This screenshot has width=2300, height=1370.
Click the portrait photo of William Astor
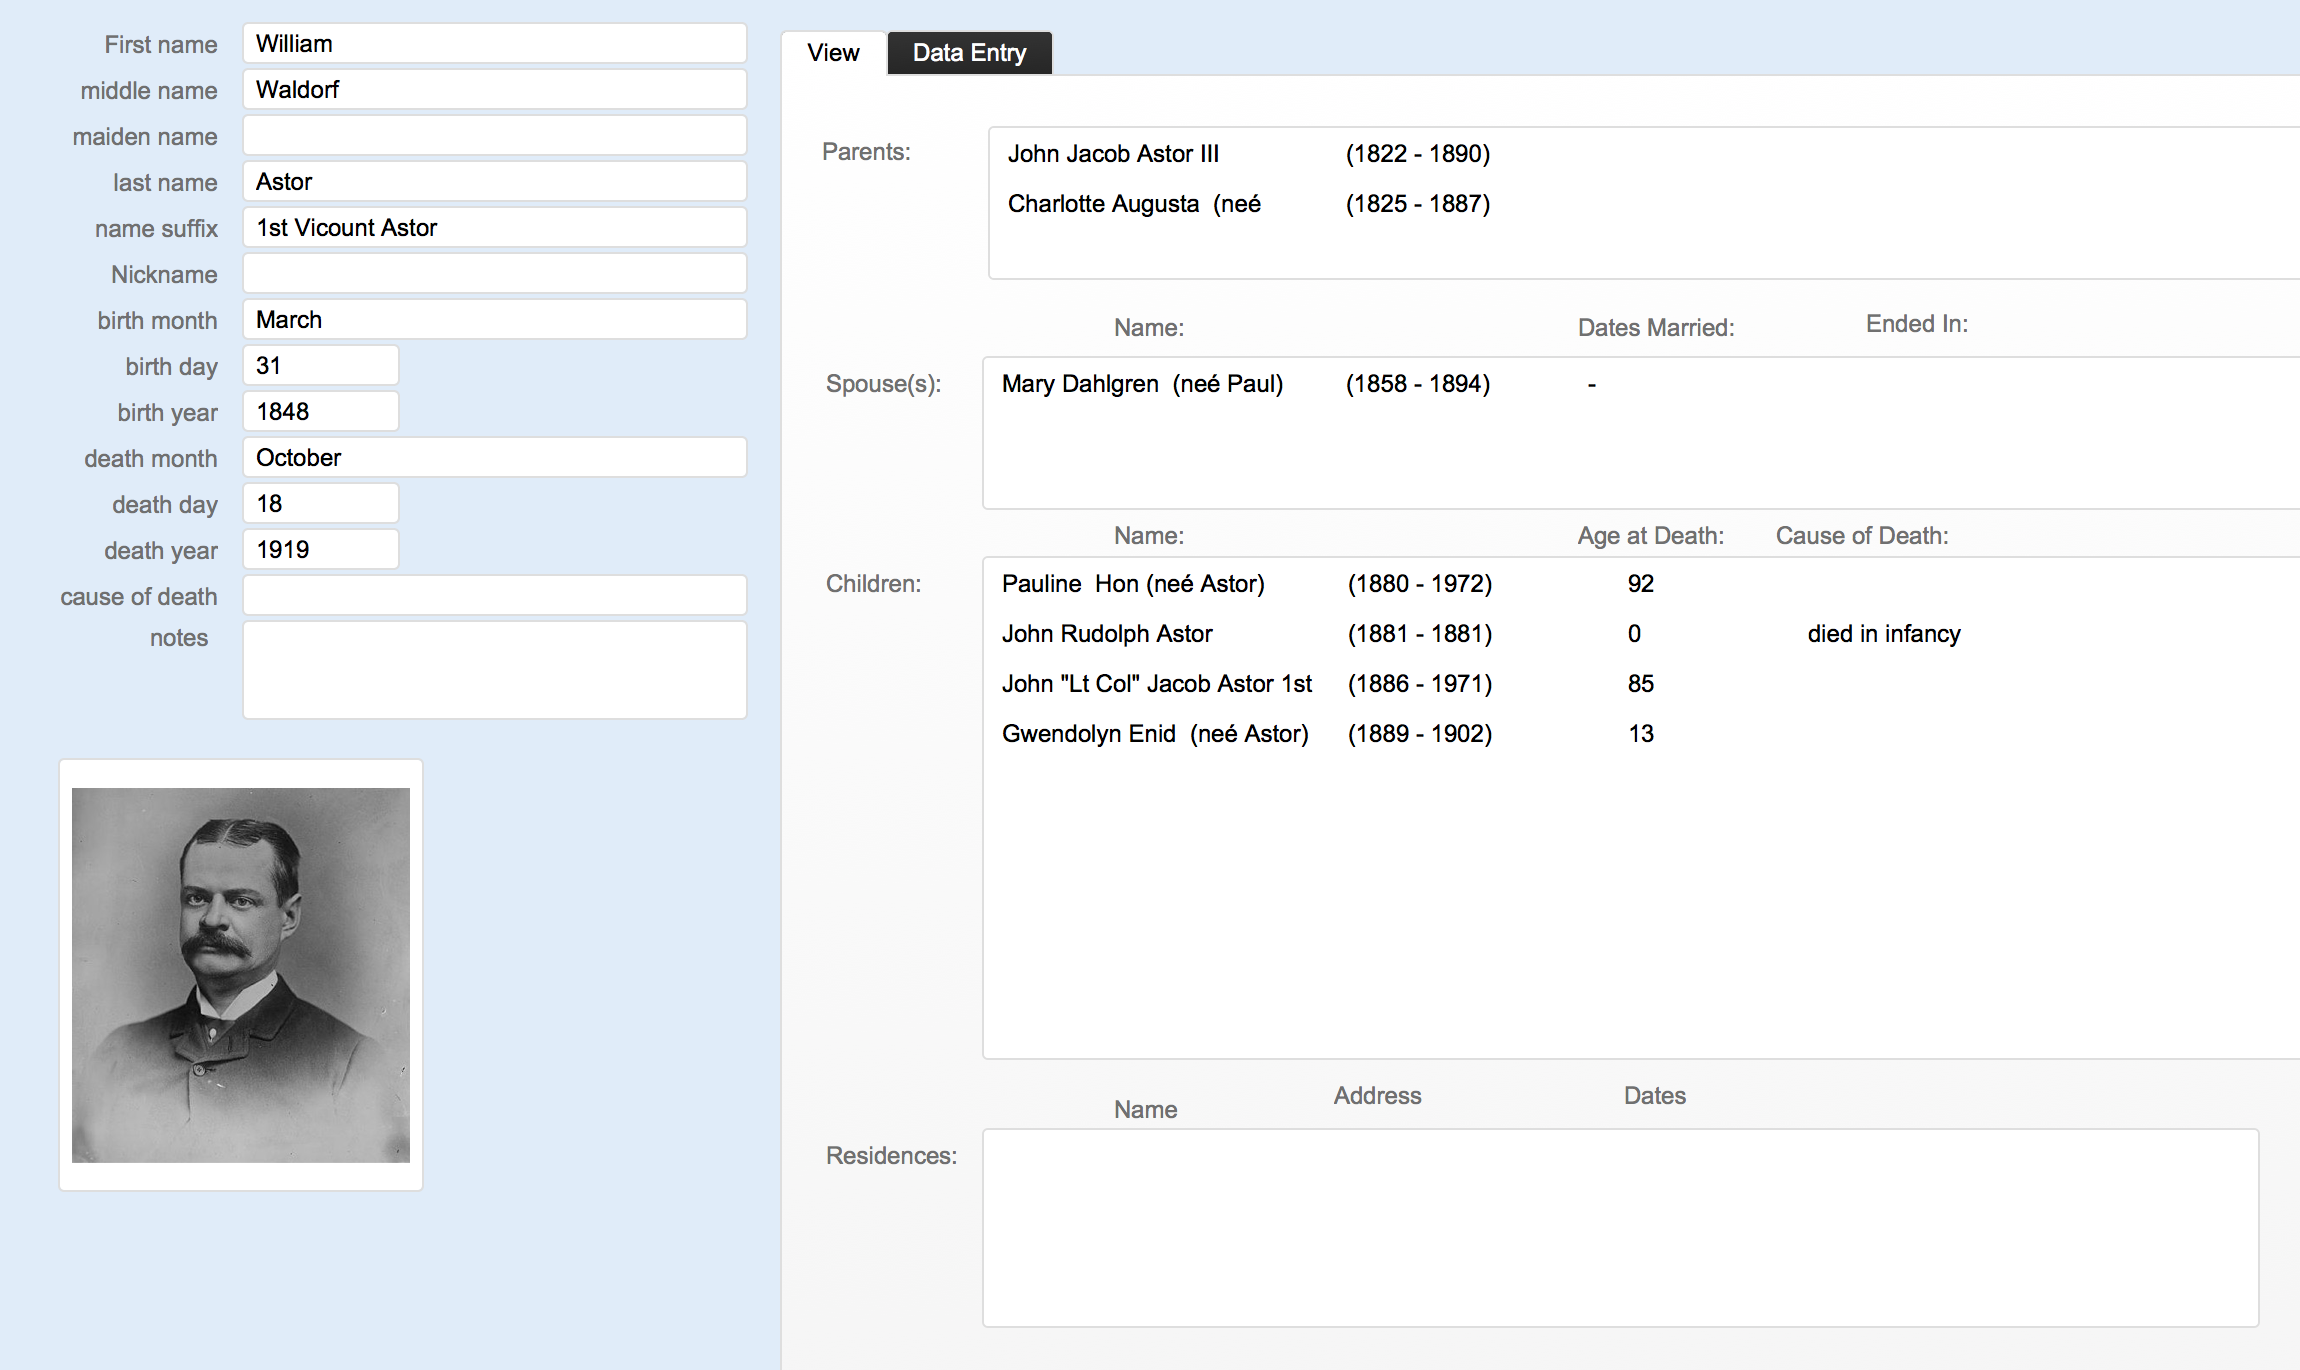(x=241, y=975)
